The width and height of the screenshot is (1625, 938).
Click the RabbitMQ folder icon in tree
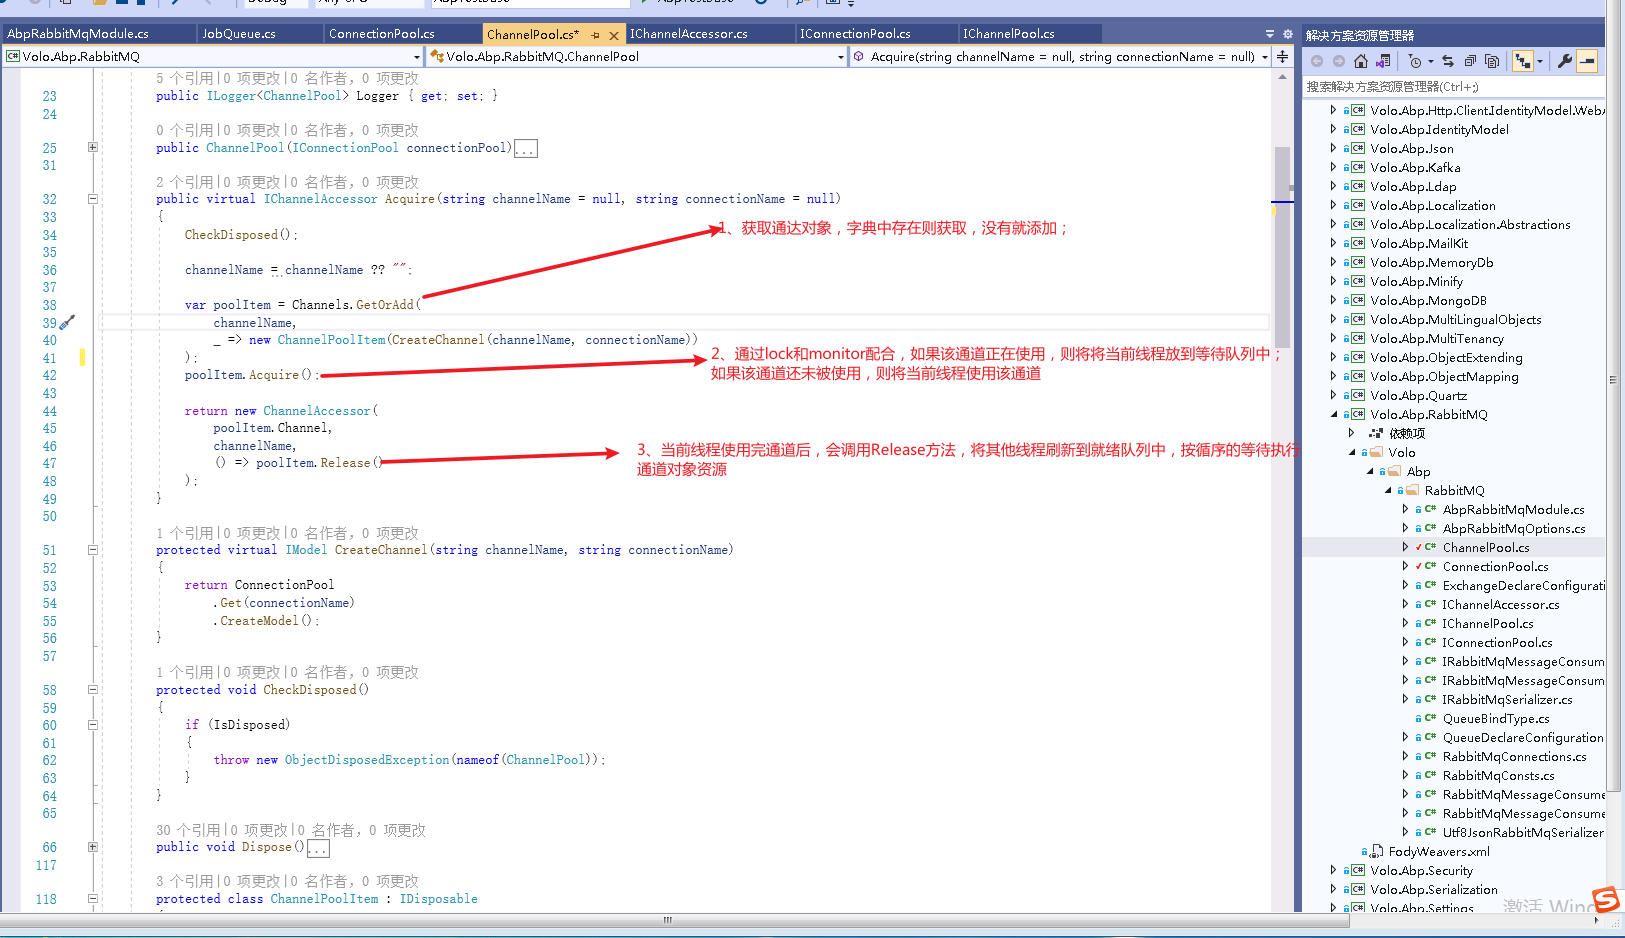tap(1413, 491)
